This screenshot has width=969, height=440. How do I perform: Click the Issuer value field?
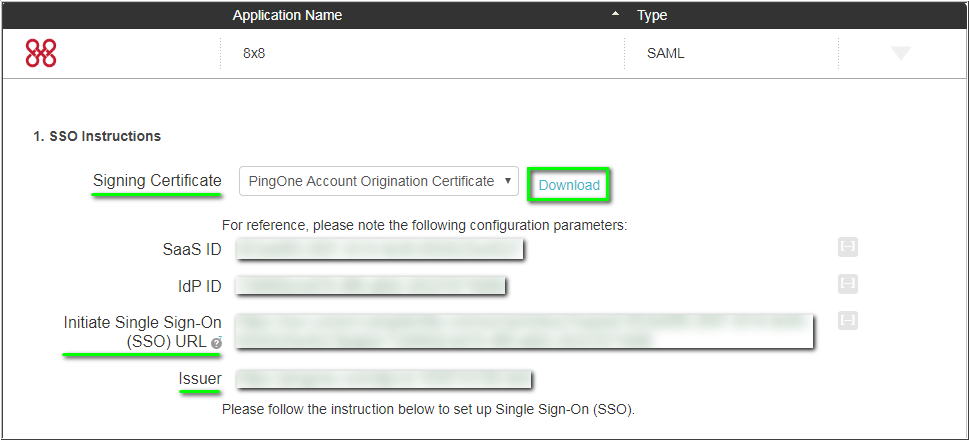coord(384,379)
